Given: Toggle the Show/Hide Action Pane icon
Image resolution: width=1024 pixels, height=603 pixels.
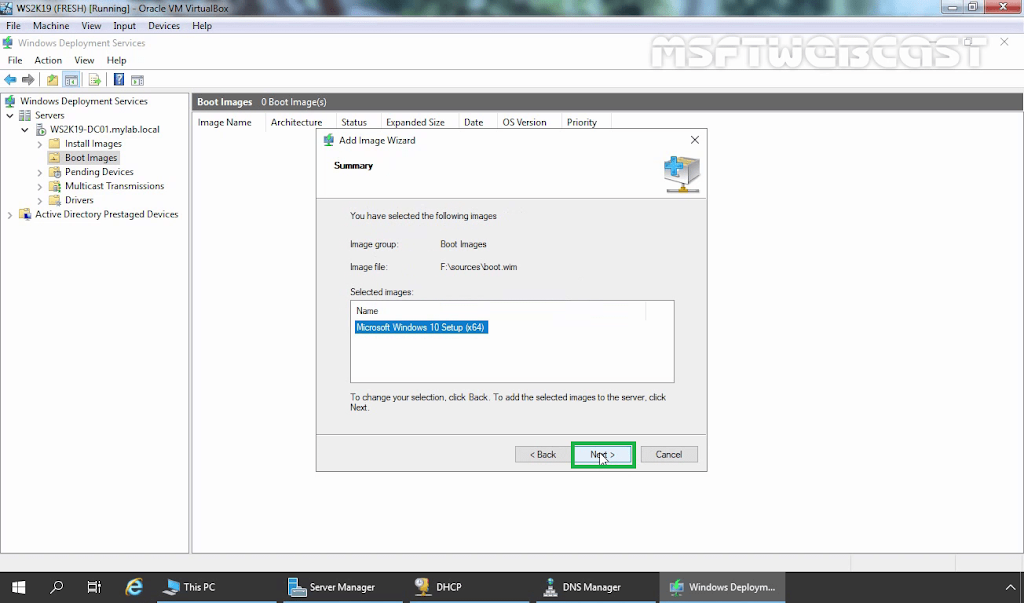Looking at the screenshot, I should [137, 80].
